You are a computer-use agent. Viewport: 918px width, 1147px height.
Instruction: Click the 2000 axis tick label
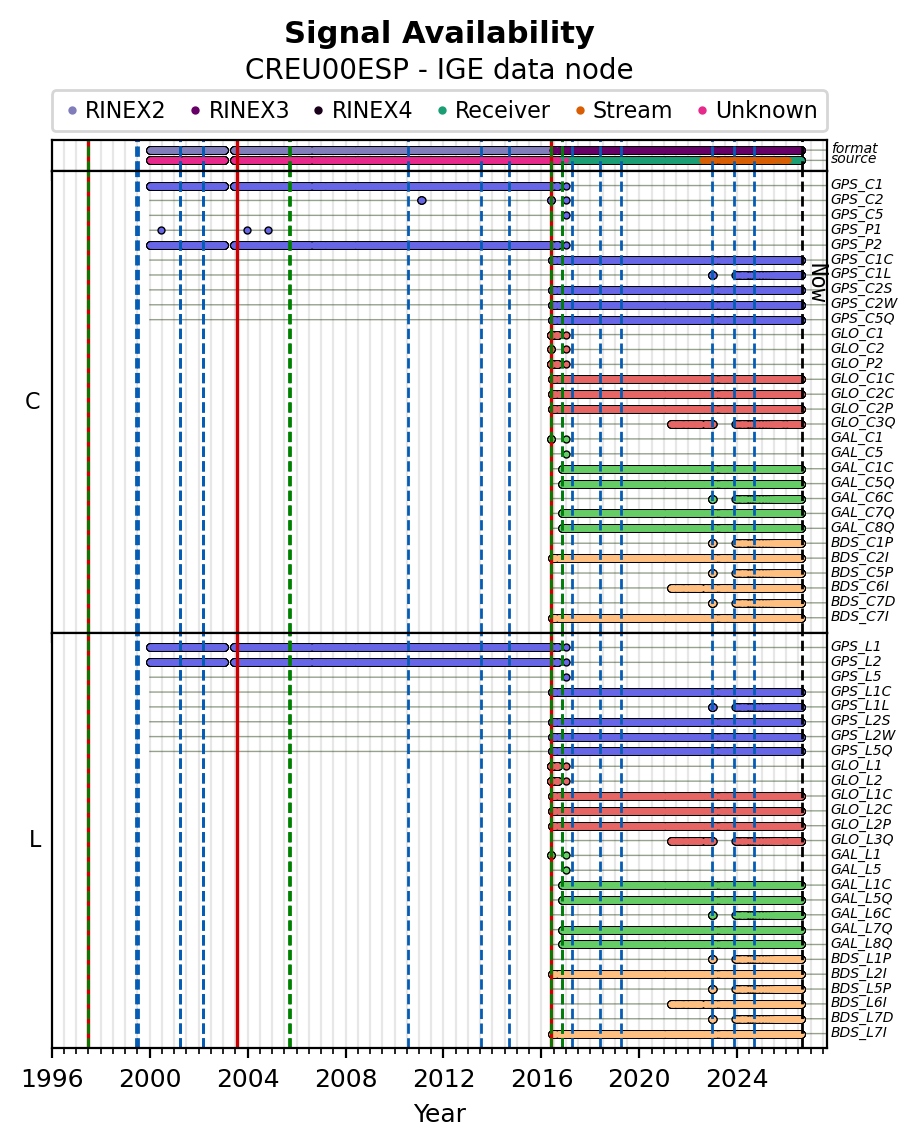coord(150,1079)
